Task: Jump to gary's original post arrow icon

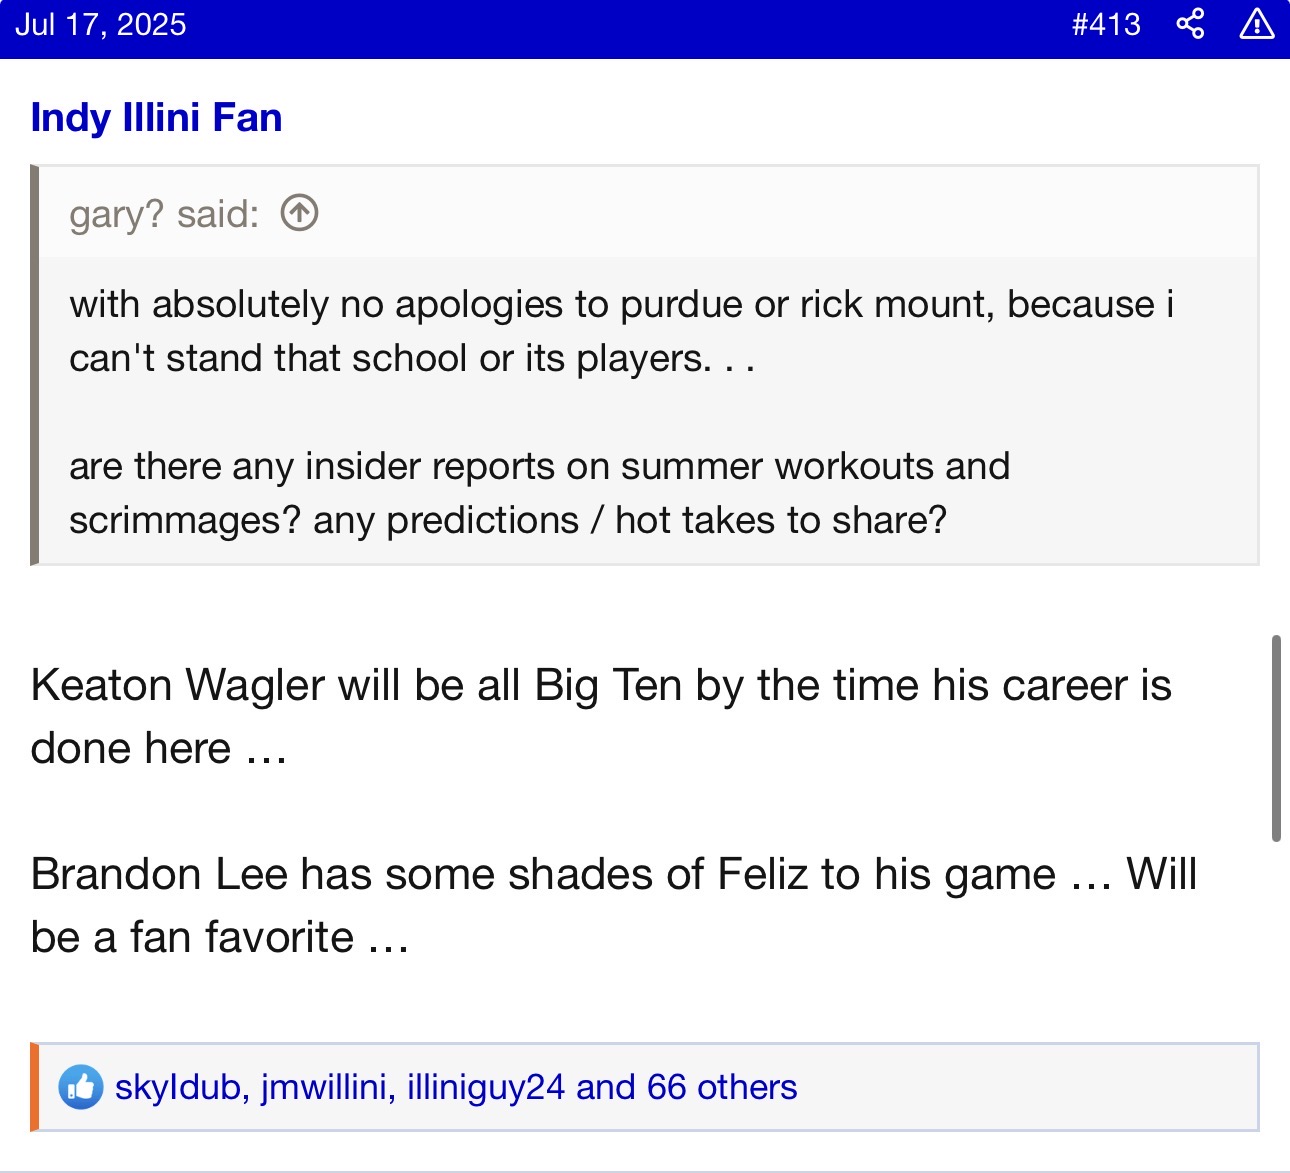Action: [299, 213]
